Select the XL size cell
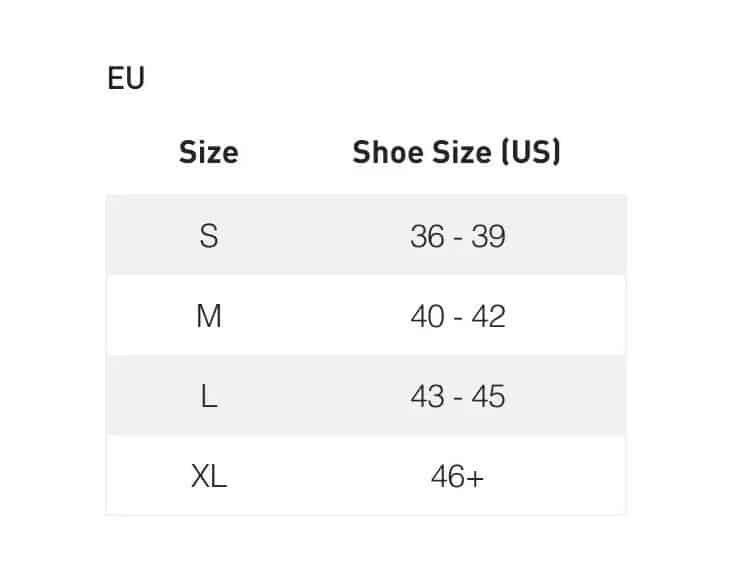The image size is (731, 580). pyautogui.click(x=208, y=476)
